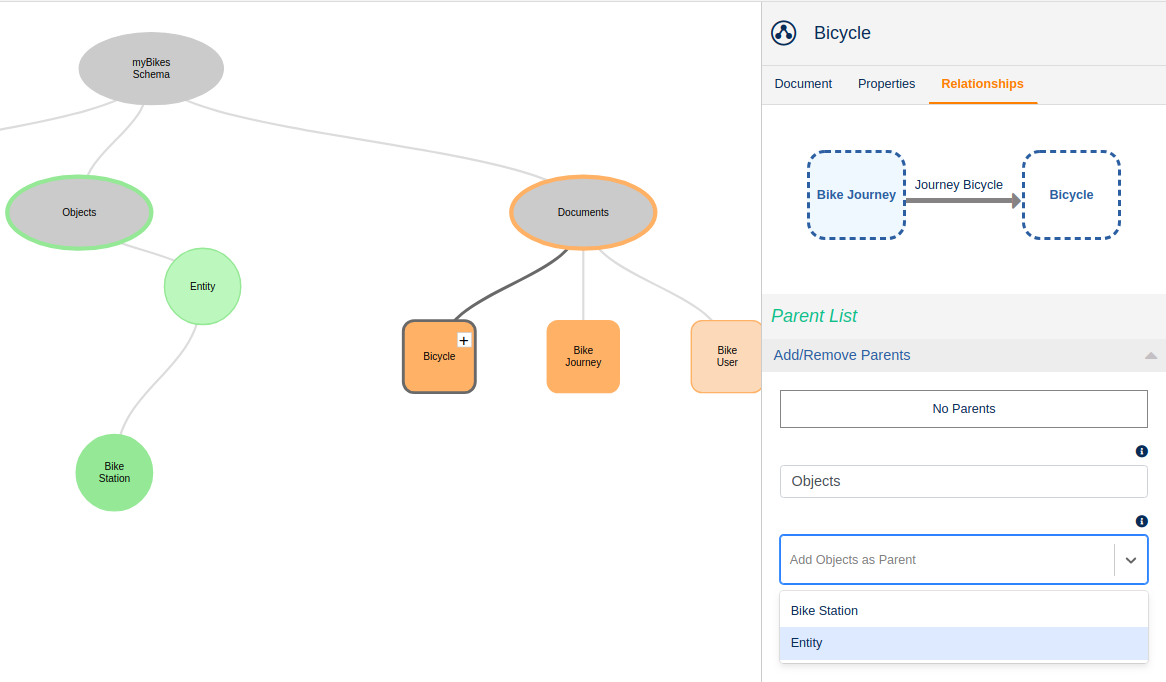Select the Bike Station node in the graph
Image resolution: width=1166 pixels, height=682 pixels.
click(x=114, y=472)
